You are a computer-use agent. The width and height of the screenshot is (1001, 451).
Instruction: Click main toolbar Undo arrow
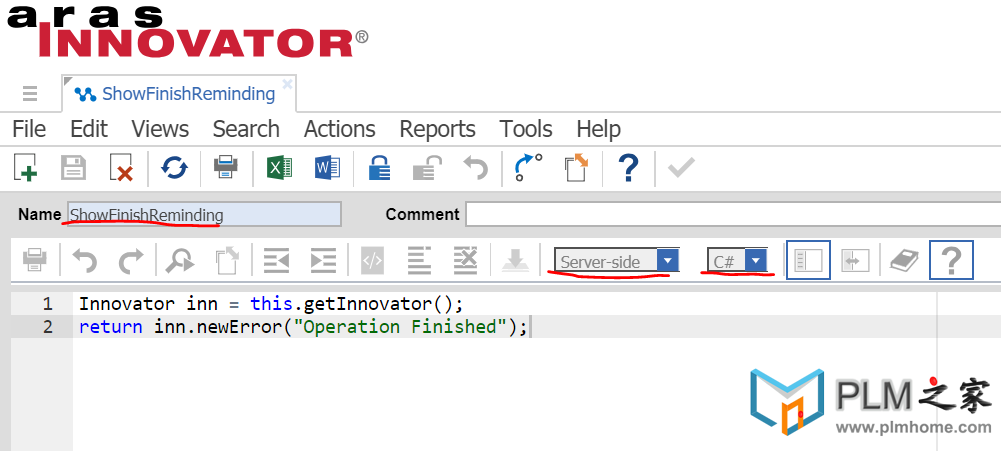pyautogui.click(x=476, y=169)
